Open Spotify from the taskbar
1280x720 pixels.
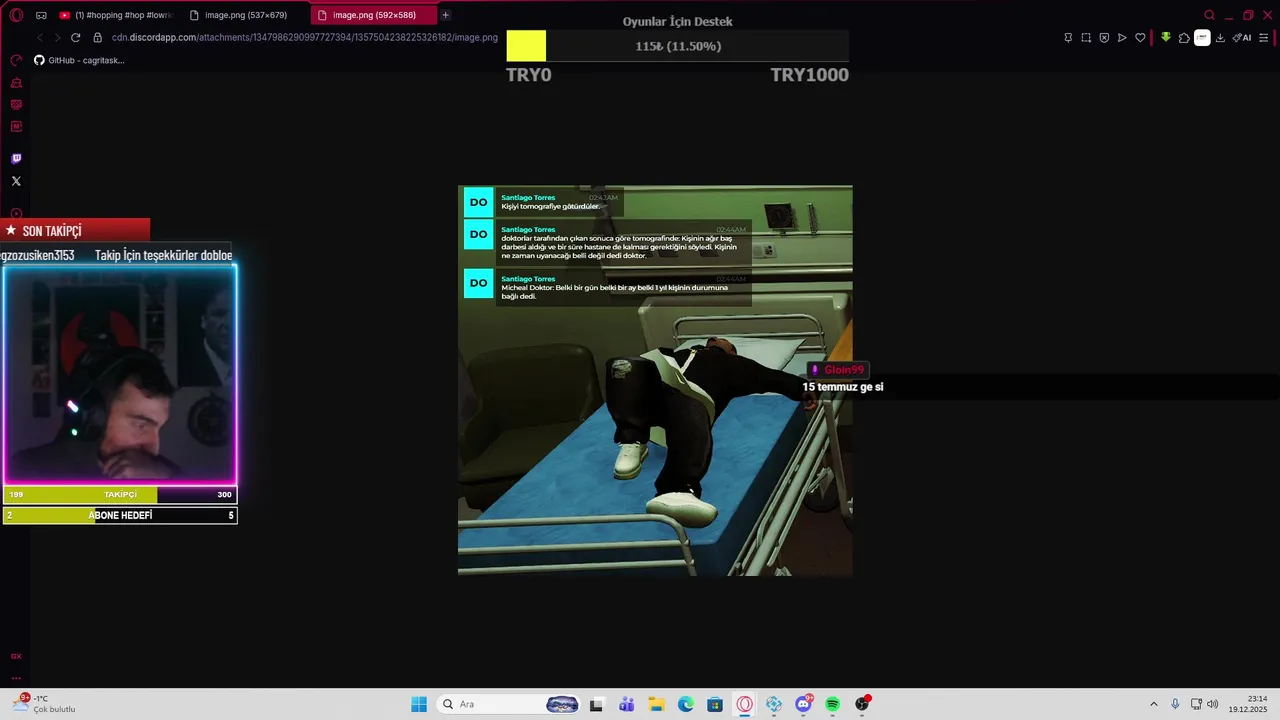(x=833, y=704)
